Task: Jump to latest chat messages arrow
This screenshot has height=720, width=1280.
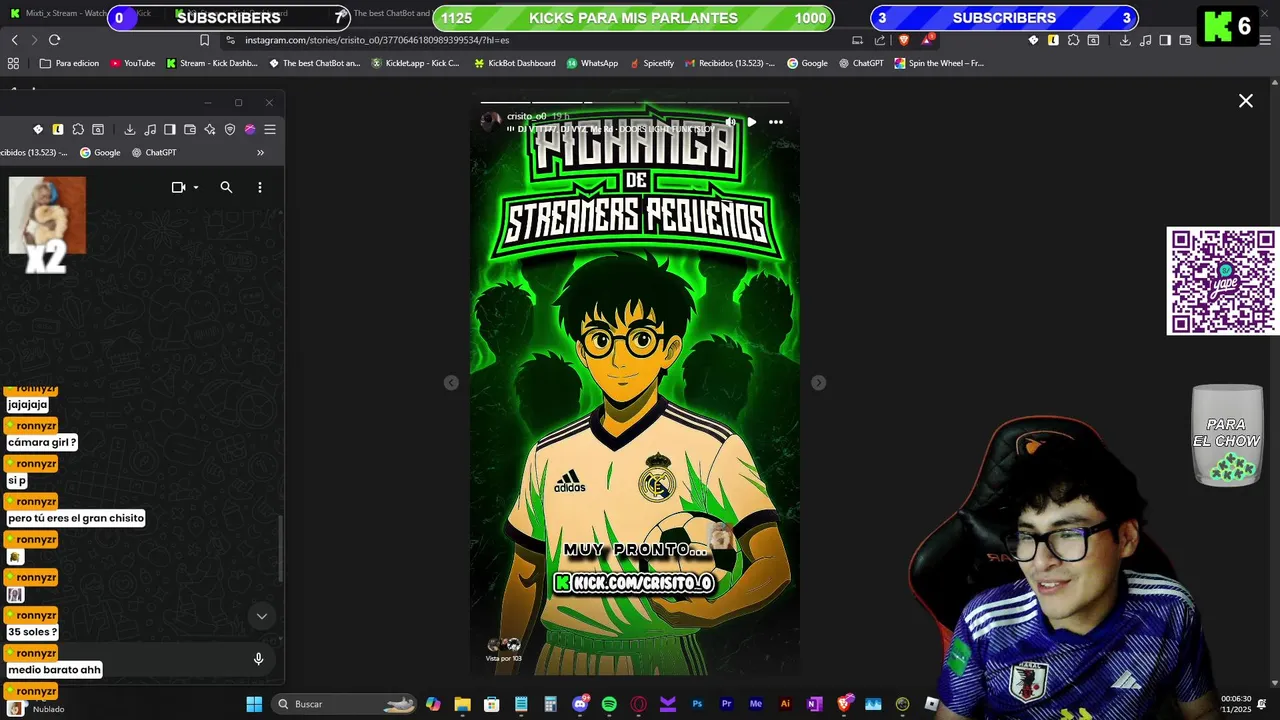Action: point(262,616)
